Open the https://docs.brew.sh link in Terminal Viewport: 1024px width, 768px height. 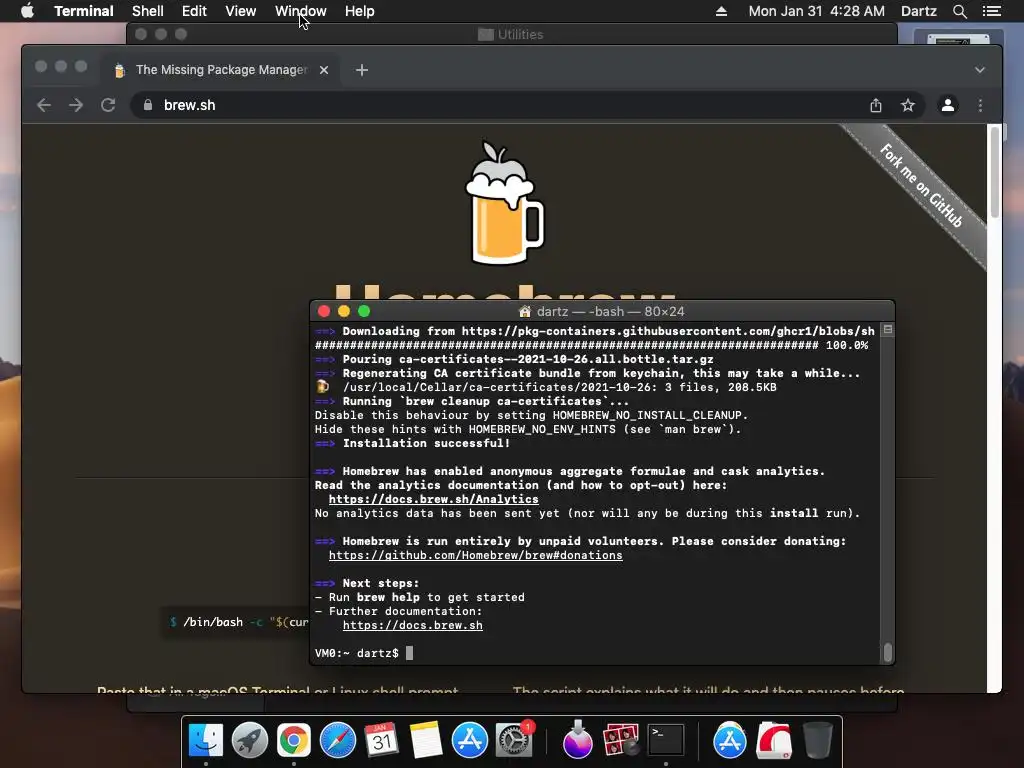tap(413, 625)
